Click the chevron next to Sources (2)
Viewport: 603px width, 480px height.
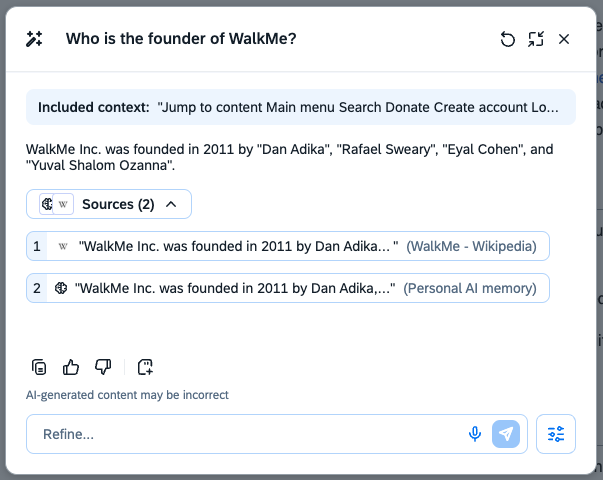point(171,204)
